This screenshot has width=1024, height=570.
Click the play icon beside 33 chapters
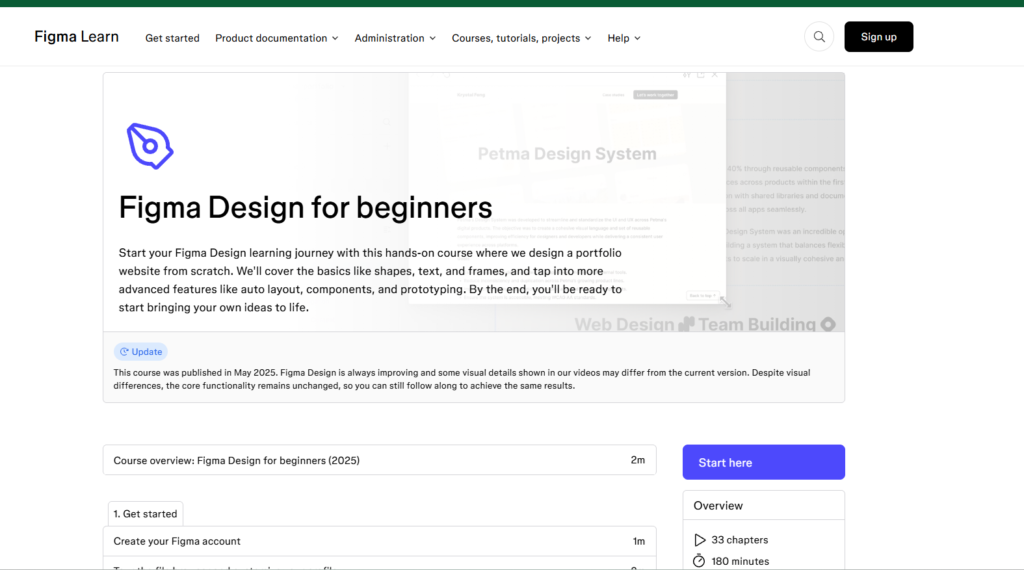699,540
